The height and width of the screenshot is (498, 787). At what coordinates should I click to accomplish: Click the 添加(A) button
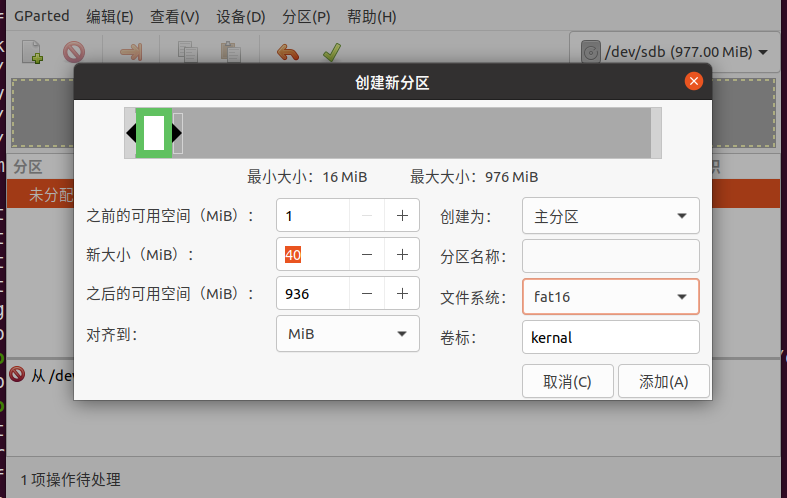[664, 382]
